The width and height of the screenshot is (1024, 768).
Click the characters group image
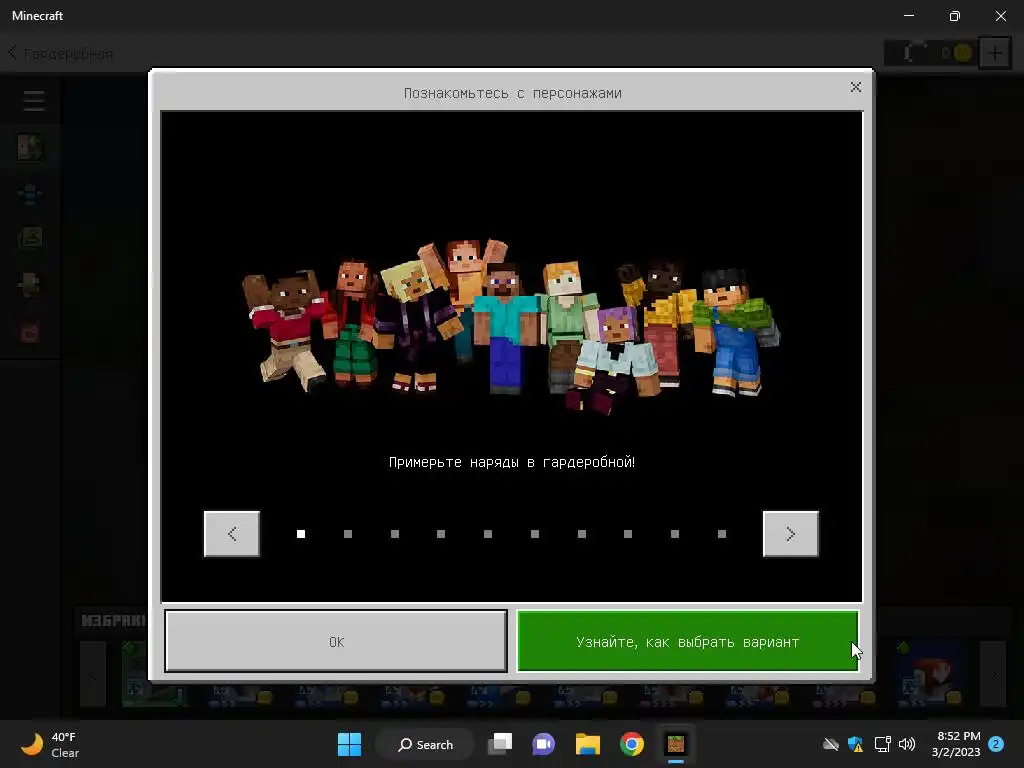511,327
